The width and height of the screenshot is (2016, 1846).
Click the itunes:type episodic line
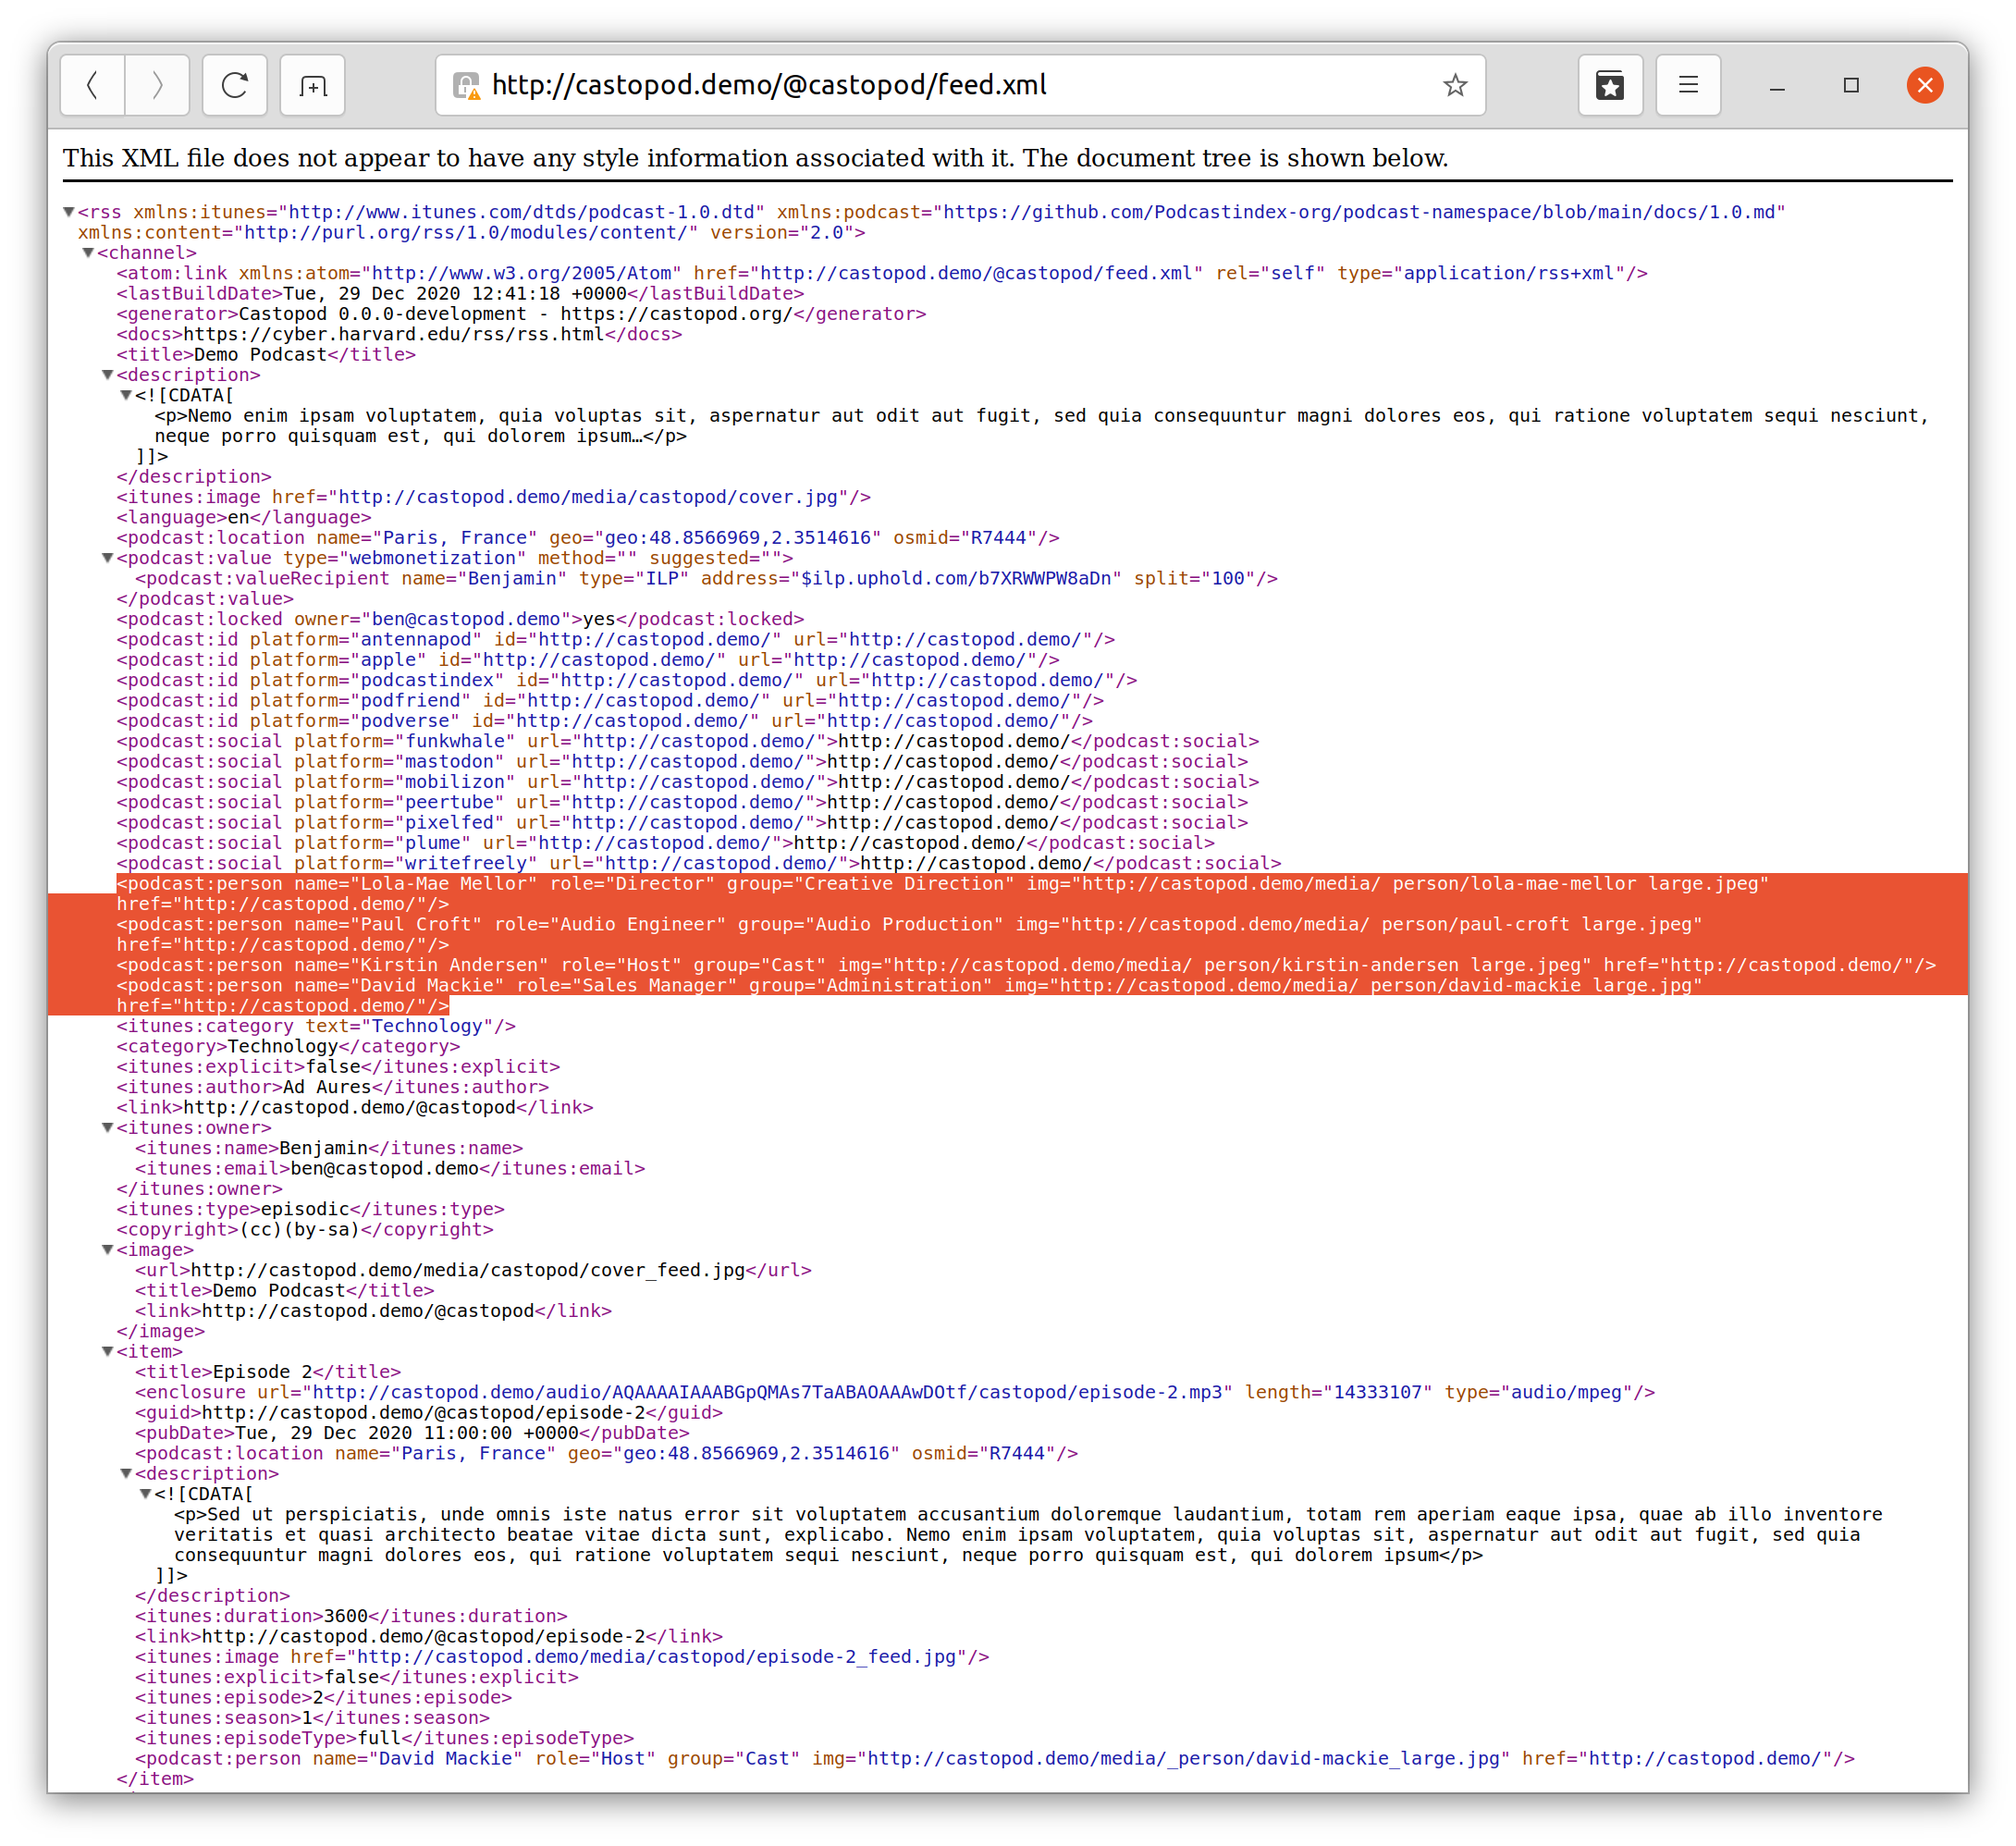click(310, 1210)
